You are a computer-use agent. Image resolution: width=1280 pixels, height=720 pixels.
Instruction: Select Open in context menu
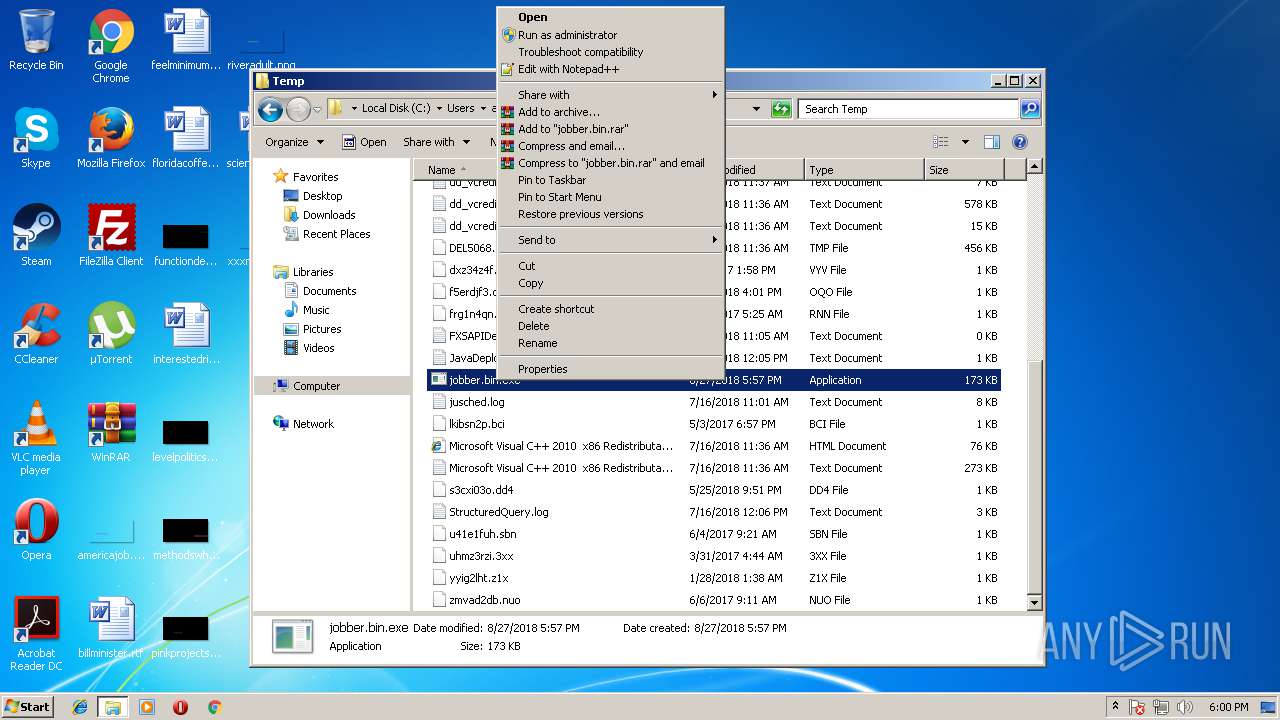[610, 17]
